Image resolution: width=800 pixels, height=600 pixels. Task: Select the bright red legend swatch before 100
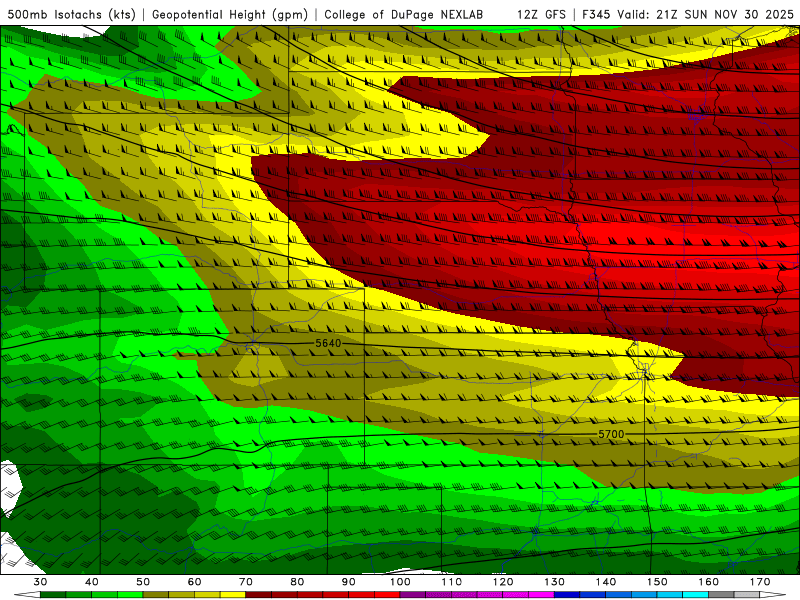[x=387, y=595]
